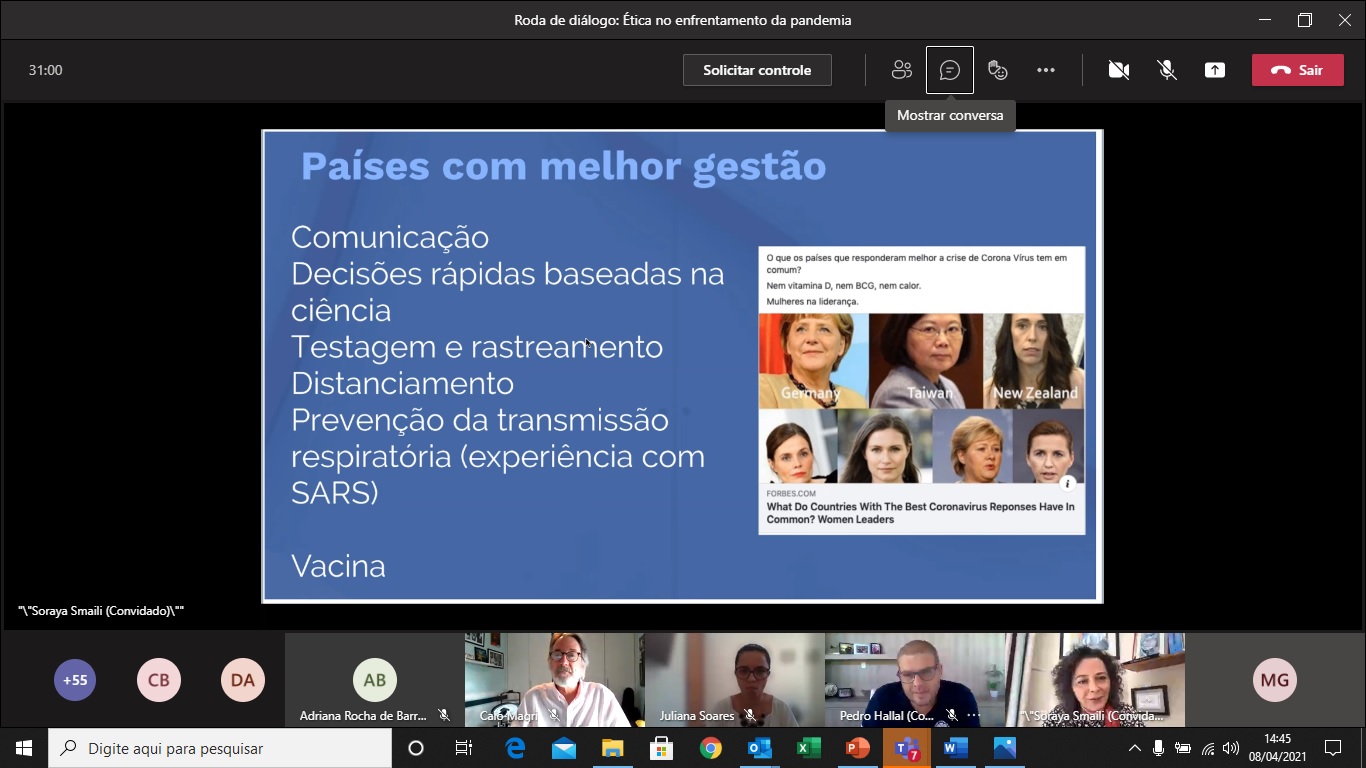Unmute the microphone
The image size is (1366, 768).
(x=1166, y=70)
